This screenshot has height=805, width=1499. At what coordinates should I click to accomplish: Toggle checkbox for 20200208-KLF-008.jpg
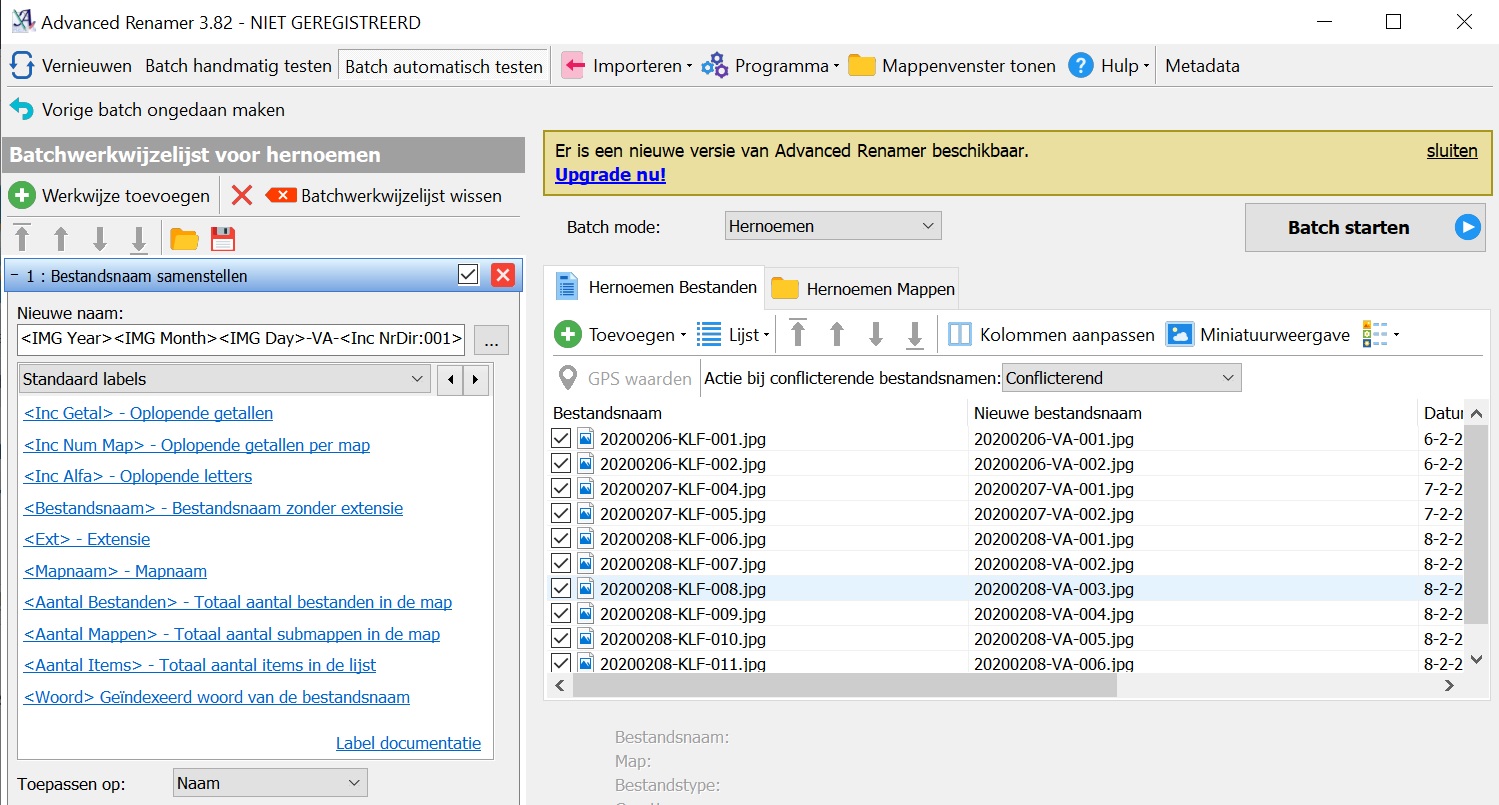(561, 588)
